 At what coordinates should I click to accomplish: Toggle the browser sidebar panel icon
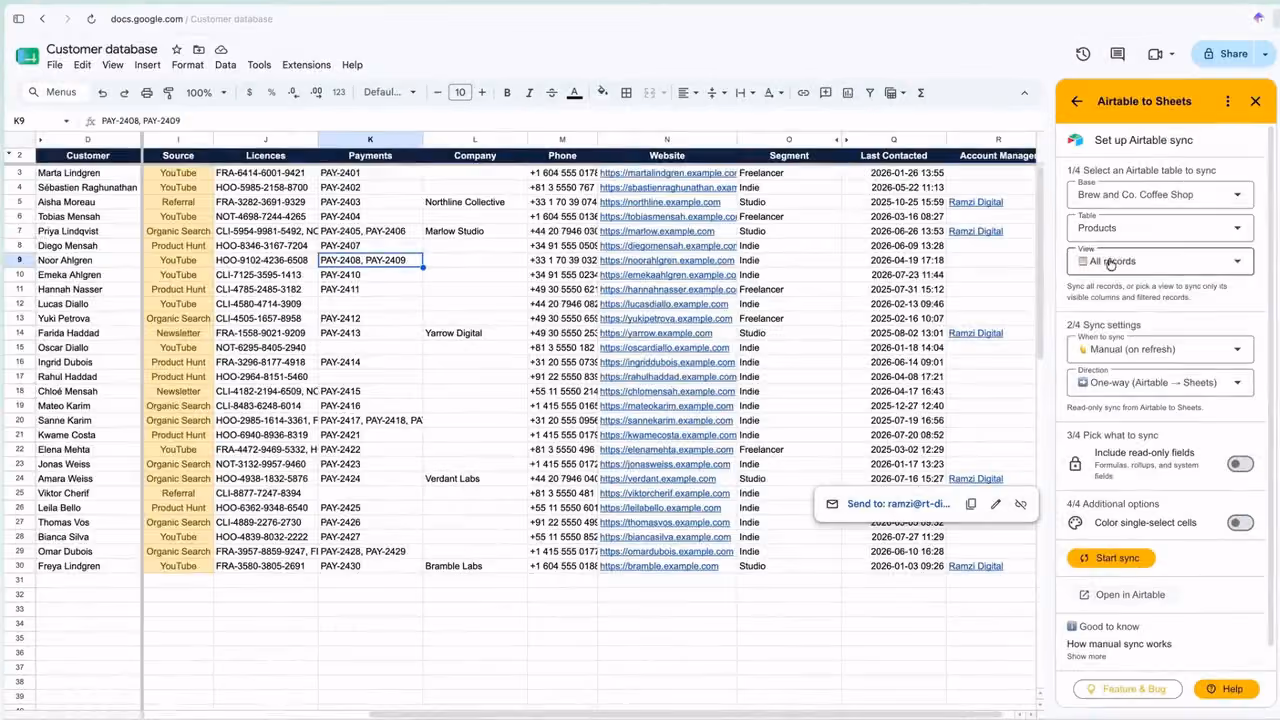coord(19,19)
